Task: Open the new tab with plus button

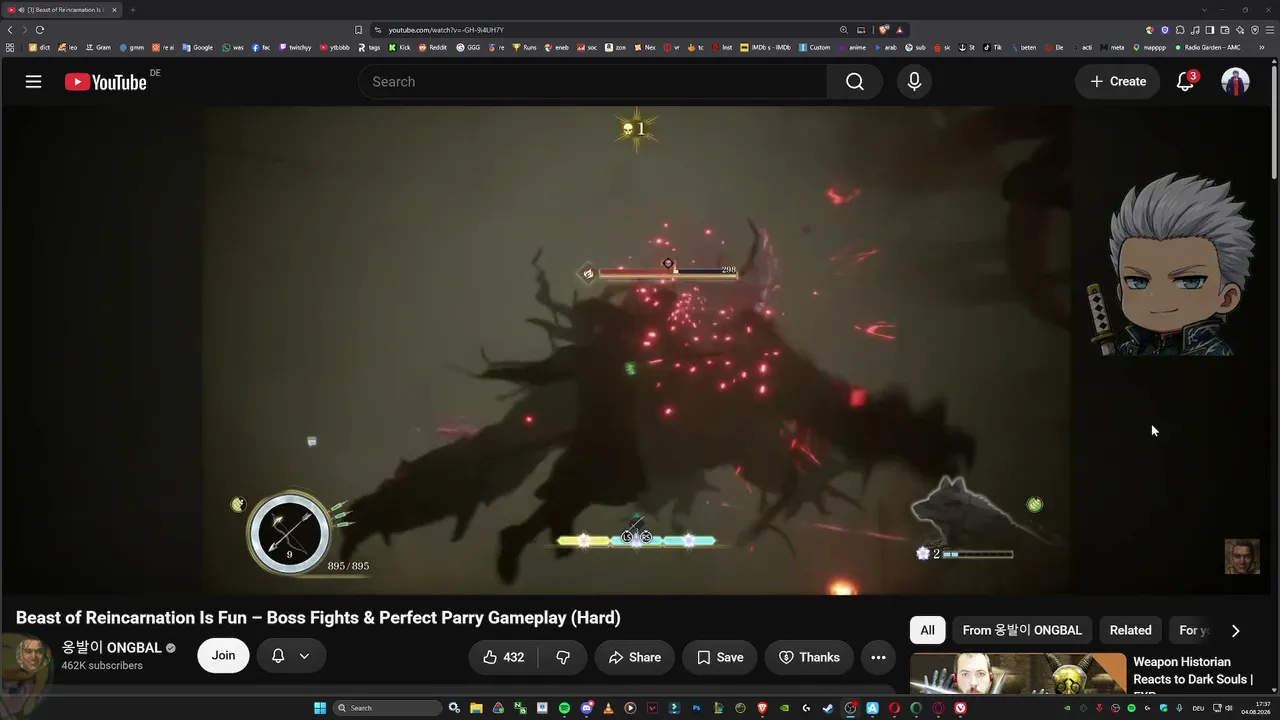Action: pyautogui.click(x=132, y=10)
